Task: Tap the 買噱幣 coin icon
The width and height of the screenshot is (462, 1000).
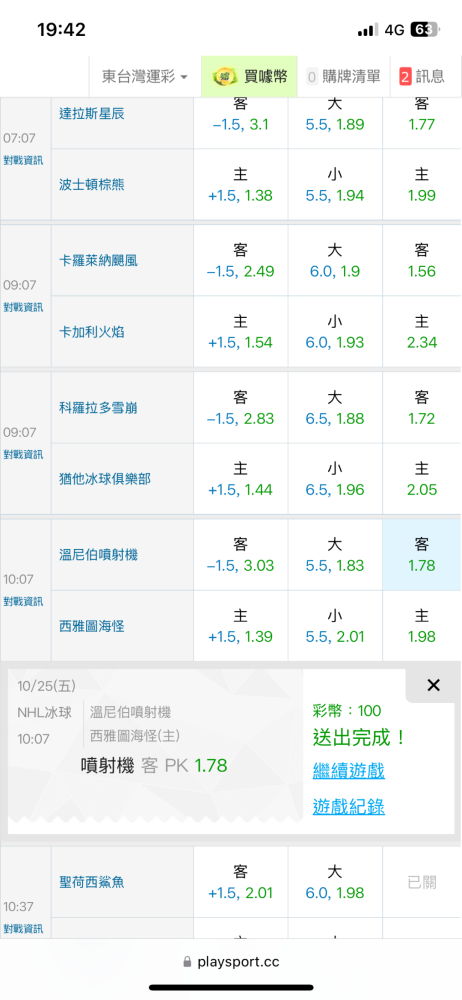Action: pyautogui.click(x=223, y=77)
